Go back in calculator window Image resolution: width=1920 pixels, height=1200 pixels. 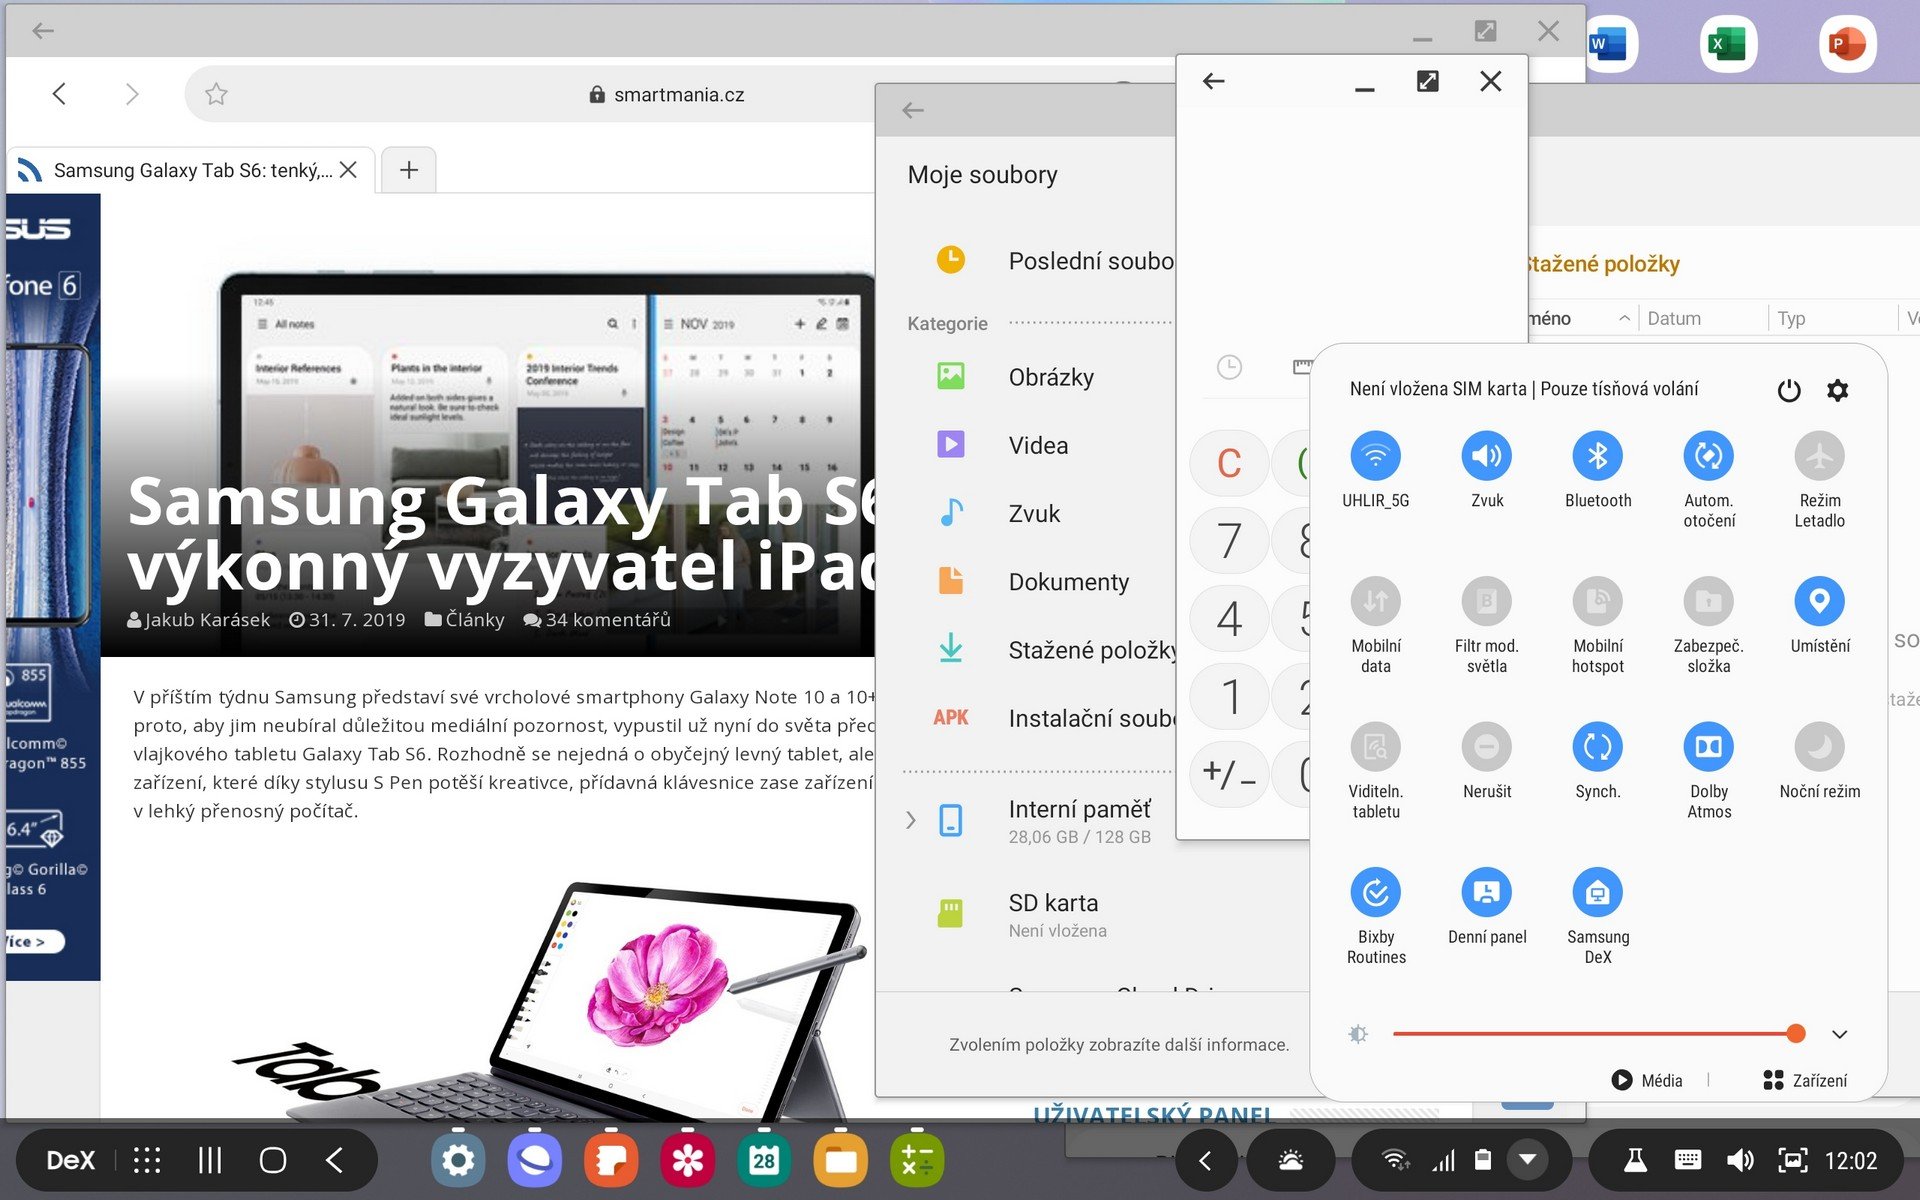(x=1214, y=81)
